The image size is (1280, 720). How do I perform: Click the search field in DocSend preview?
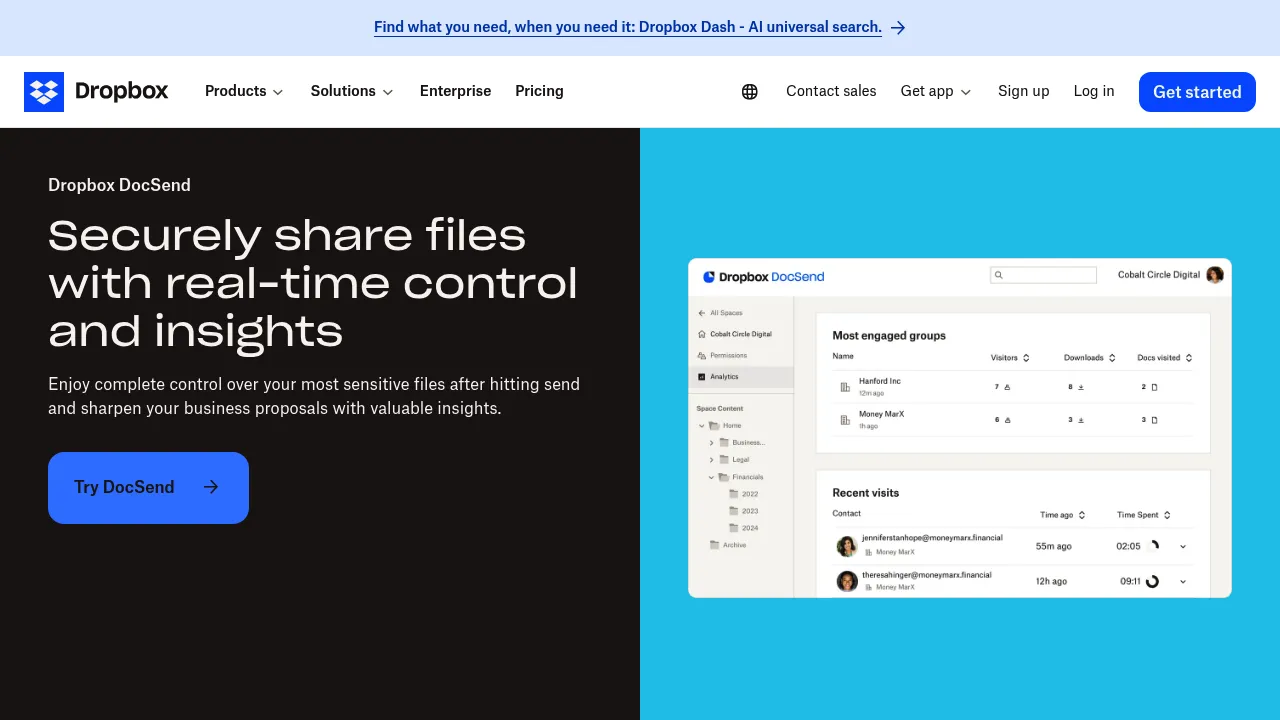coord(1043,275)
